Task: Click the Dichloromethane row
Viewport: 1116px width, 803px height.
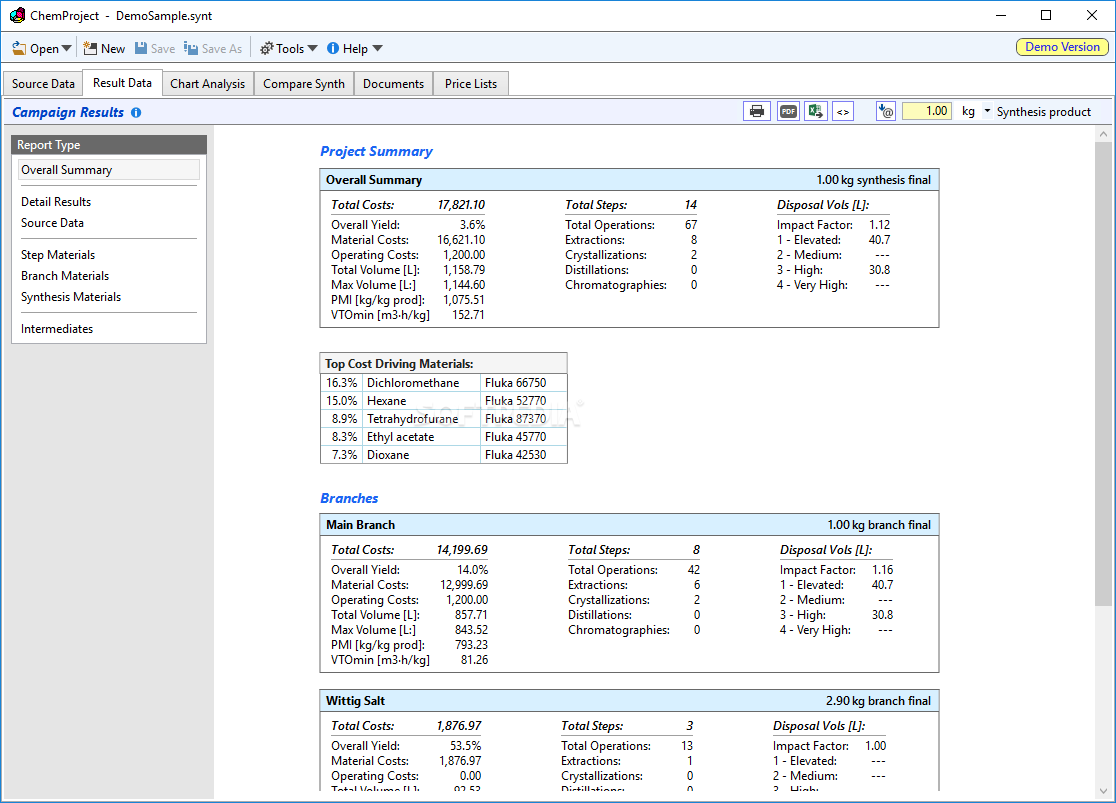Action: point(443,382)
